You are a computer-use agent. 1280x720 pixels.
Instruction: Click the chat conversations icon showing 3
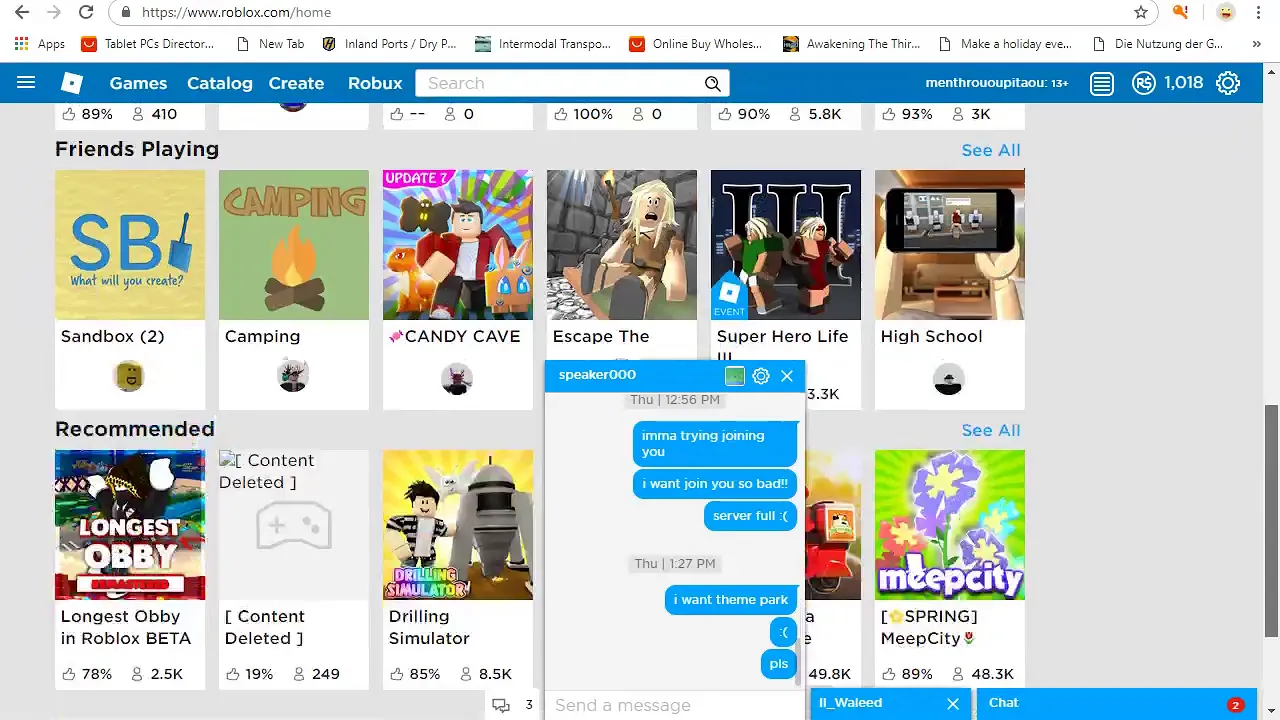pos(502,705)
